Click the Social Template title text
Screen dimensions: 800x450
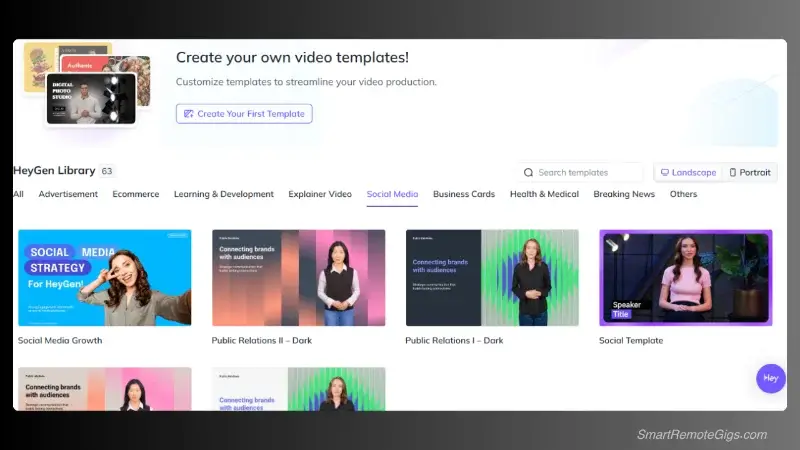click(x=631, y=340)
